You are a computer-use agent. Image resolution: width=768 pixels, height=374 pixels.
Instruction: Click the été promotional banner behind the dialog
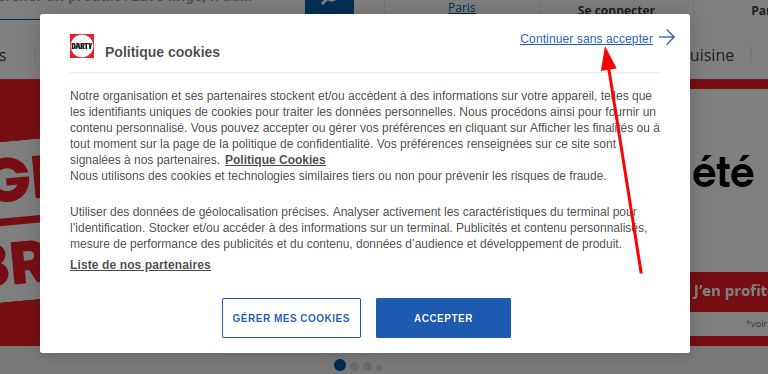(x=723, y=171)
